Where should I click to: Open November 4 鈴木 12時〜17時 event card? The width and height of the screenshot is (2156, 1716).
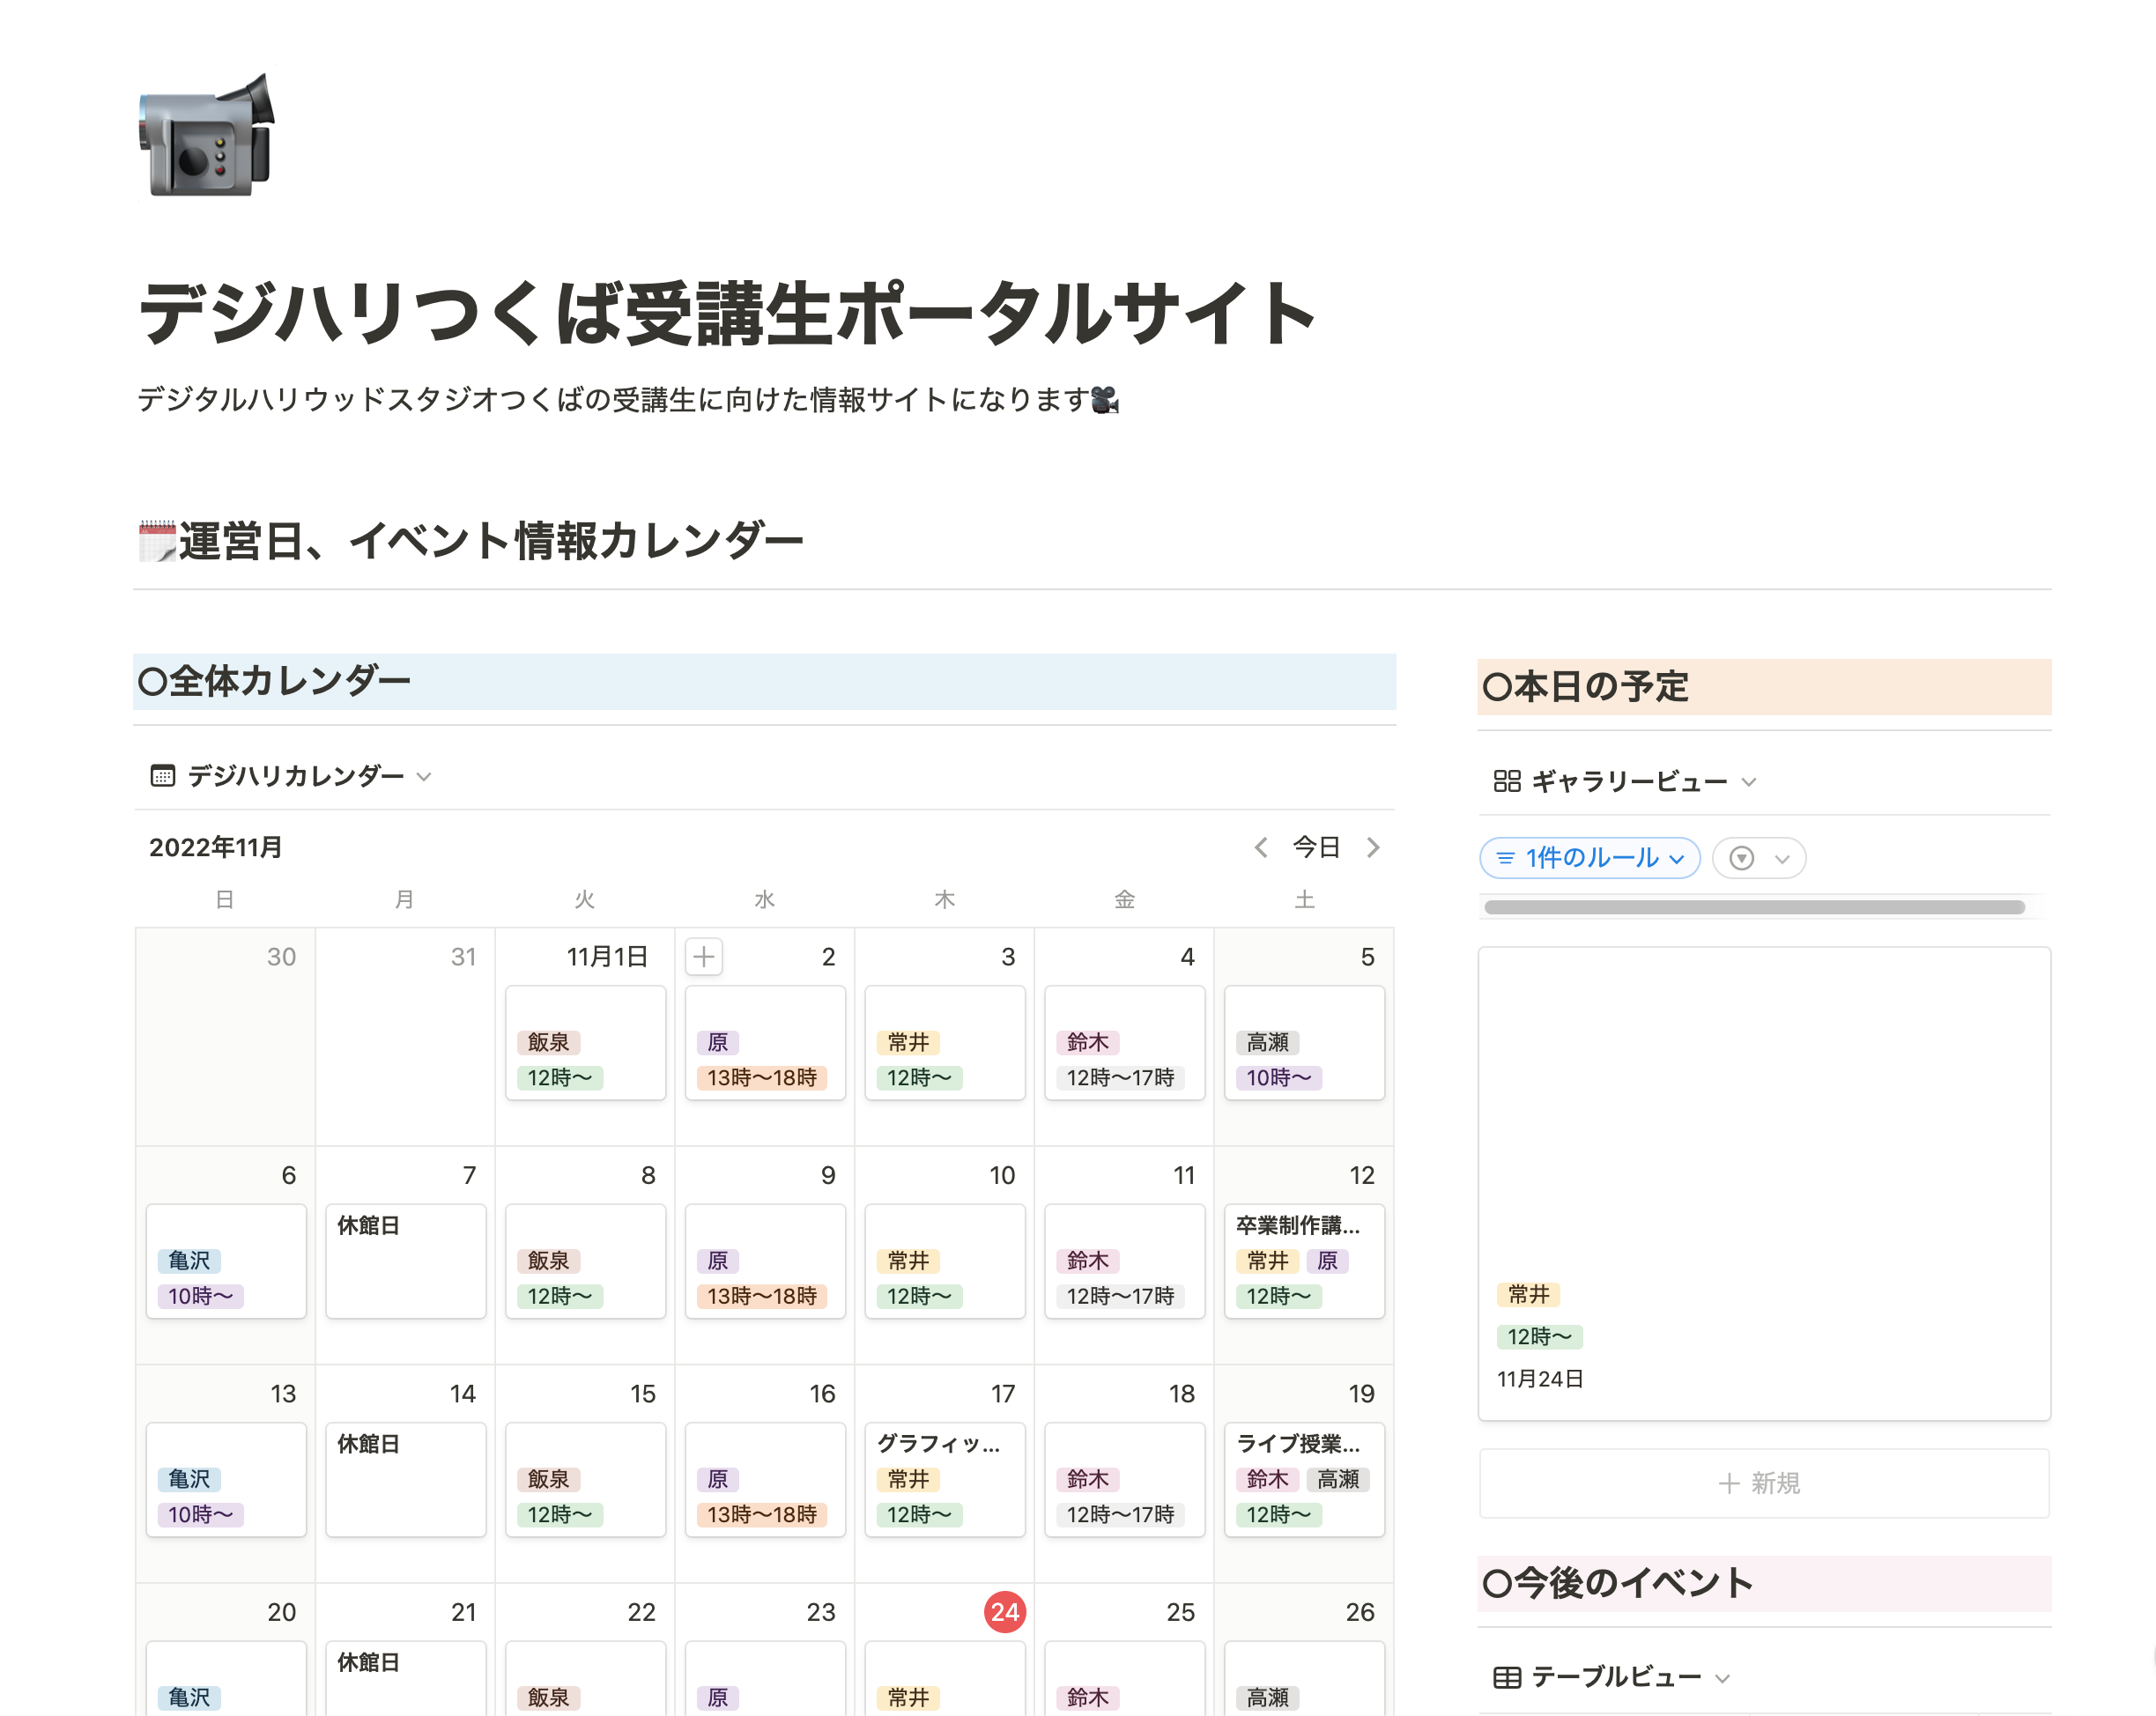pyautogui.click(x=1125, y=1043)
